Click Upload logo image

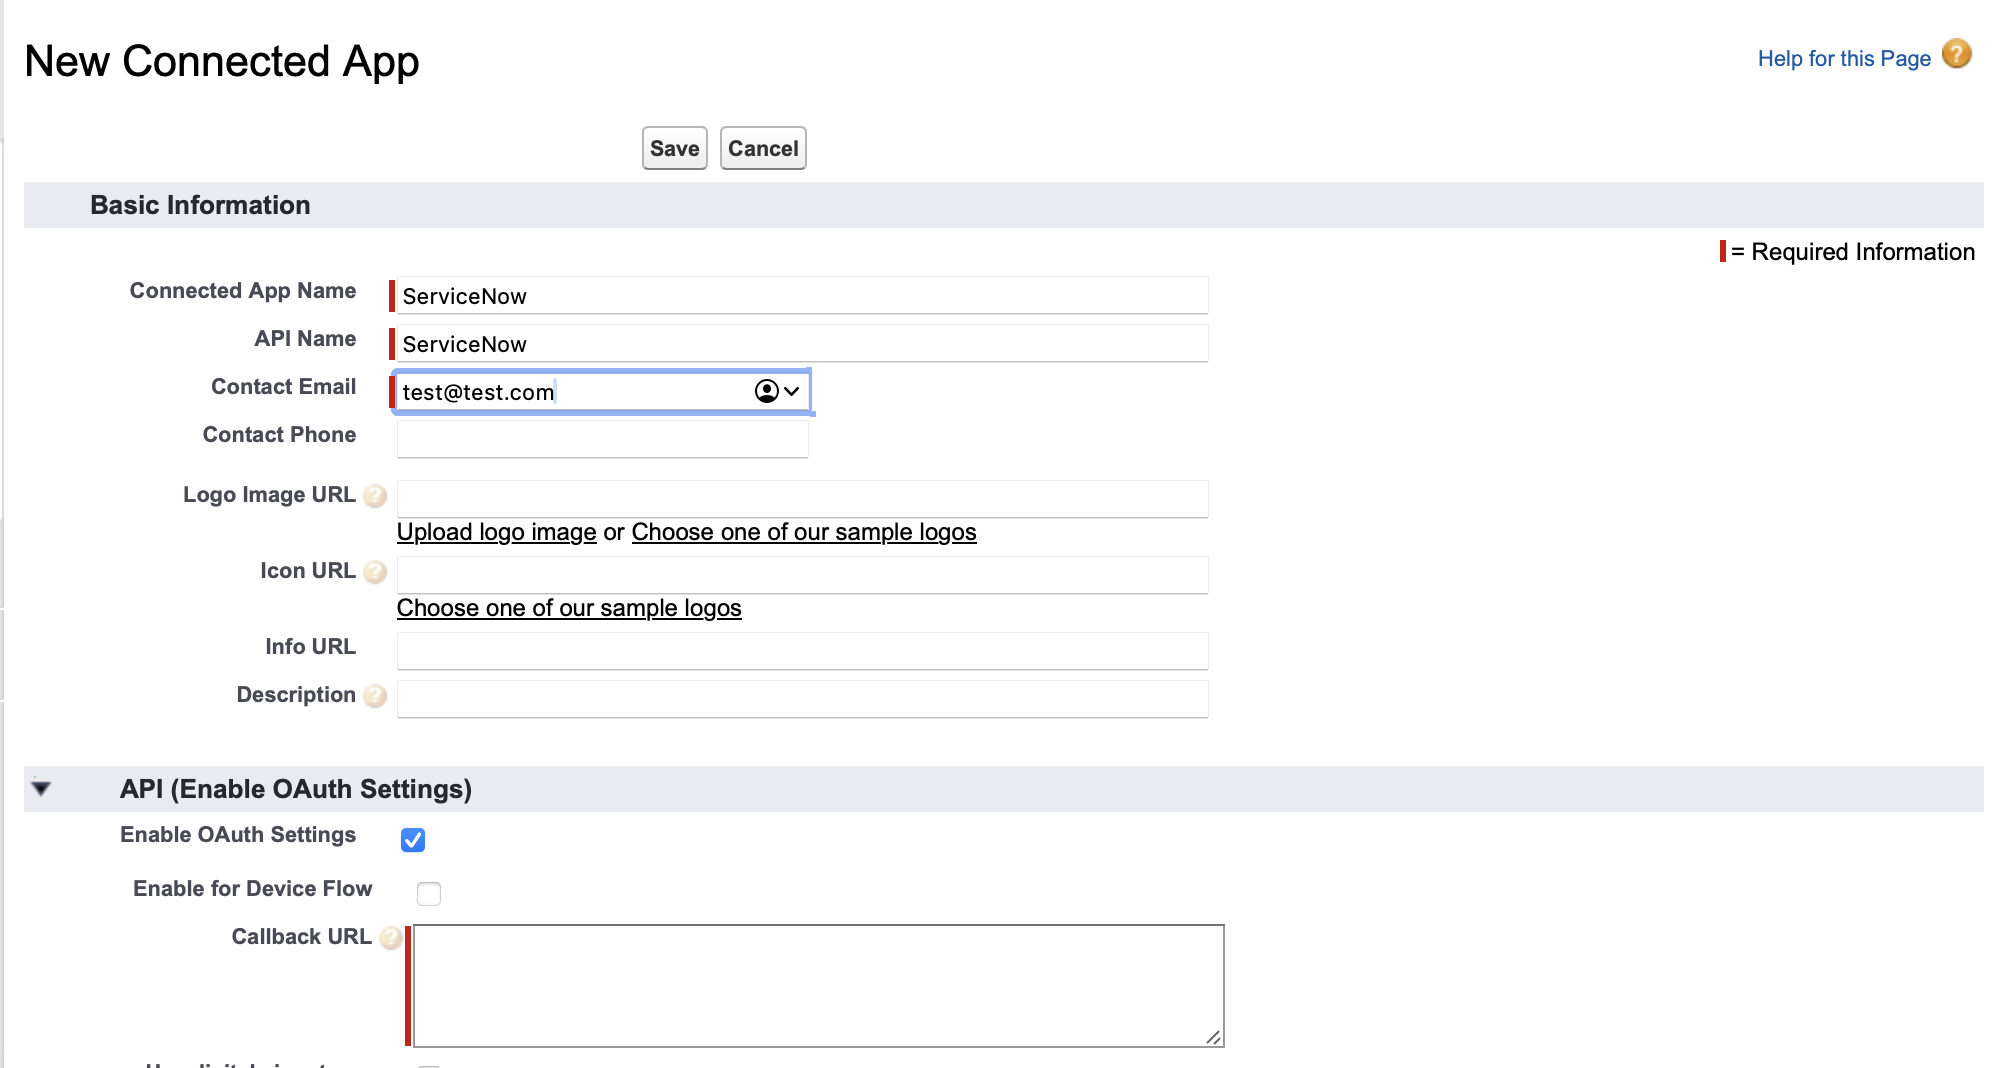click(x=496, y=532)
